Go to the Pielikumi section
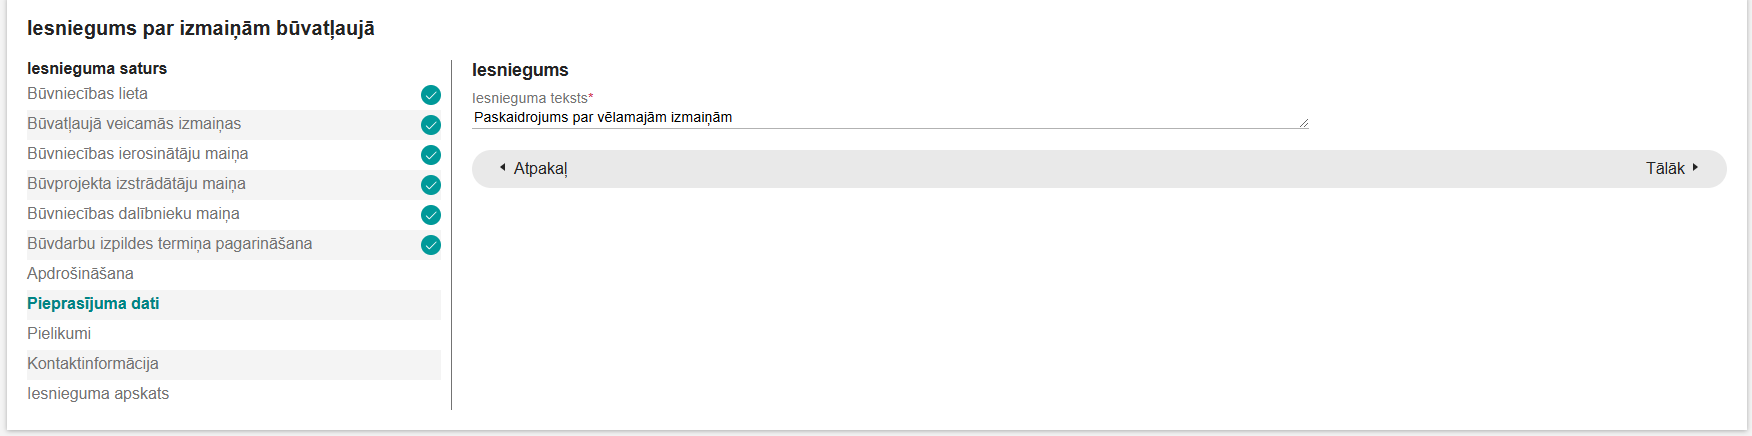1752x436 pixels. [59, 334]
